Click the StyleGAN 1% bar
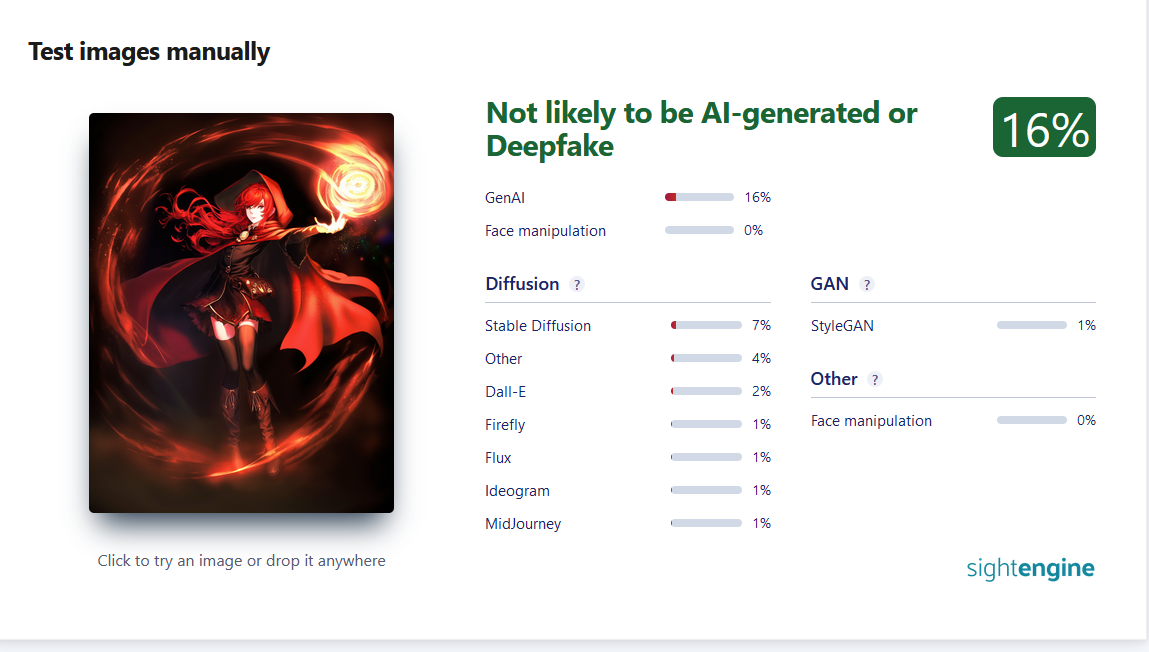The width and height of the screenshot is (1149, 652). pyautogui.click(x=1032, y=325)
